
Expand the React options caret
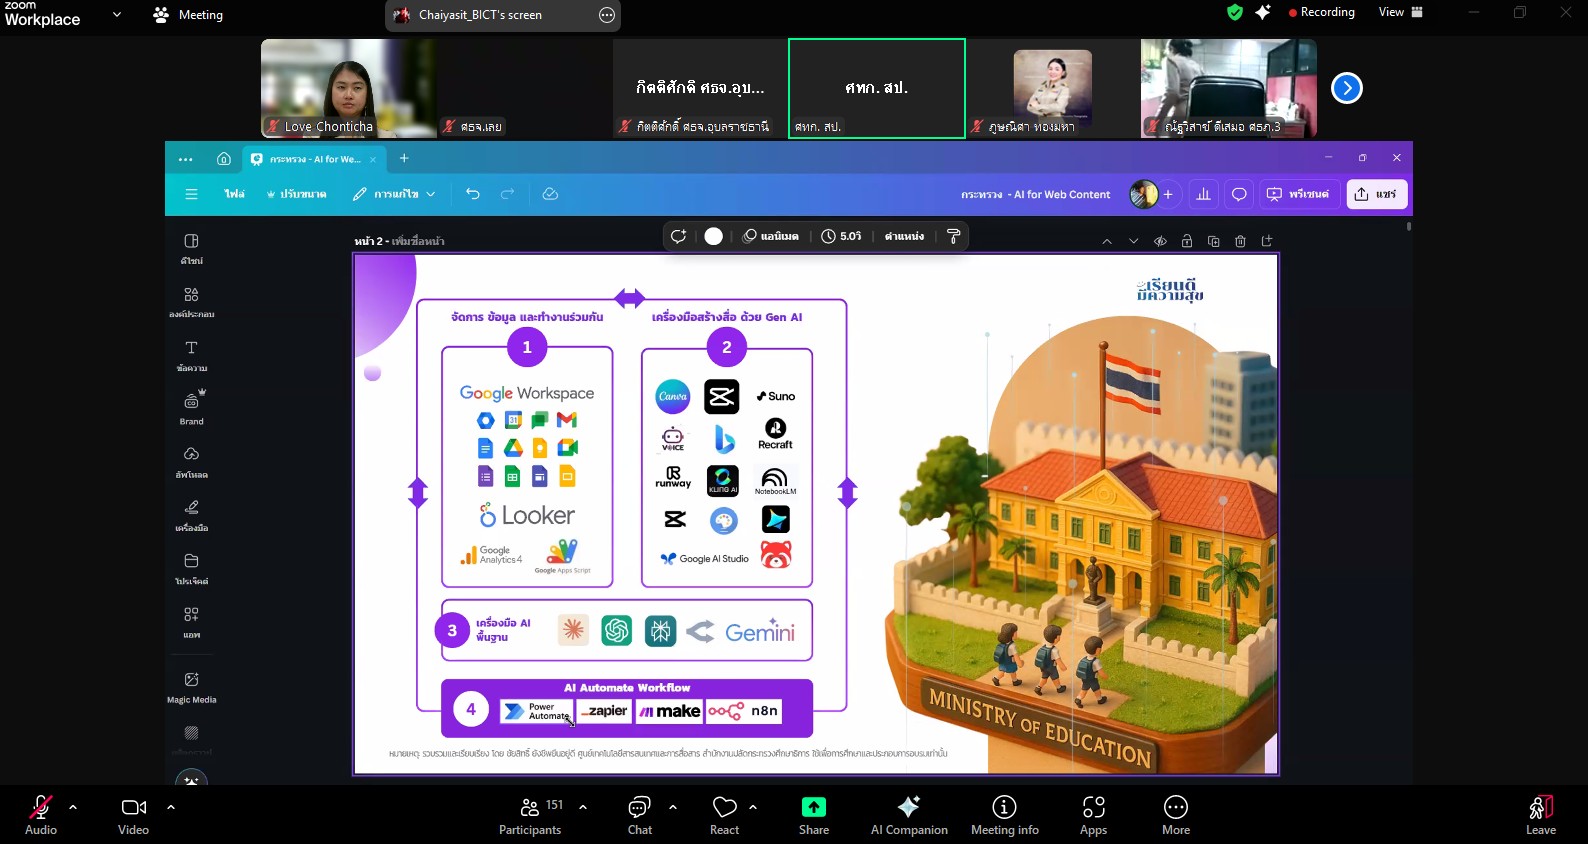[753, 807]
